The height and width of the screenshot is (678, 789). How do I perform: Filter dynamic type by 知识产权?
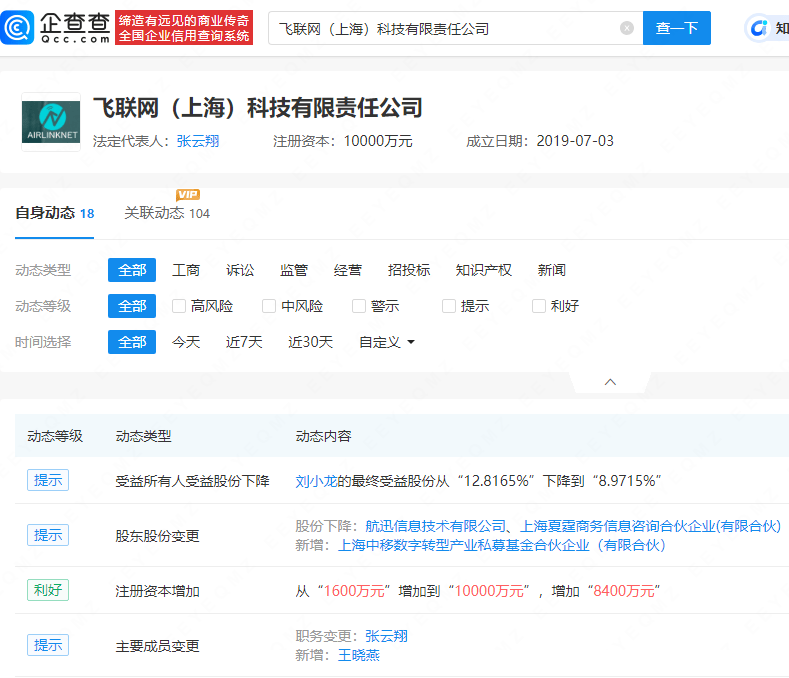pos(484,270)
